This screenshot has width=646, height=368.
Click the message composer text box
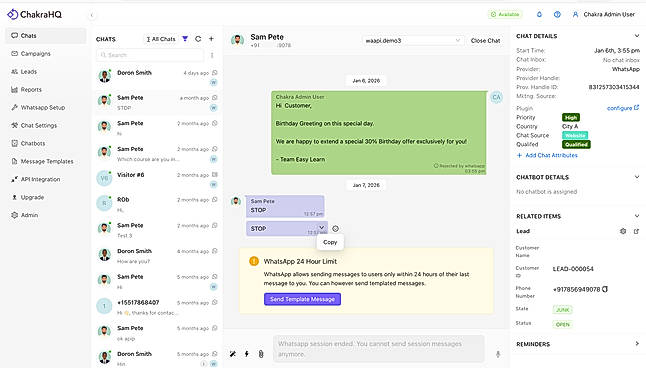pyautogui.click(x=378, y=349)
